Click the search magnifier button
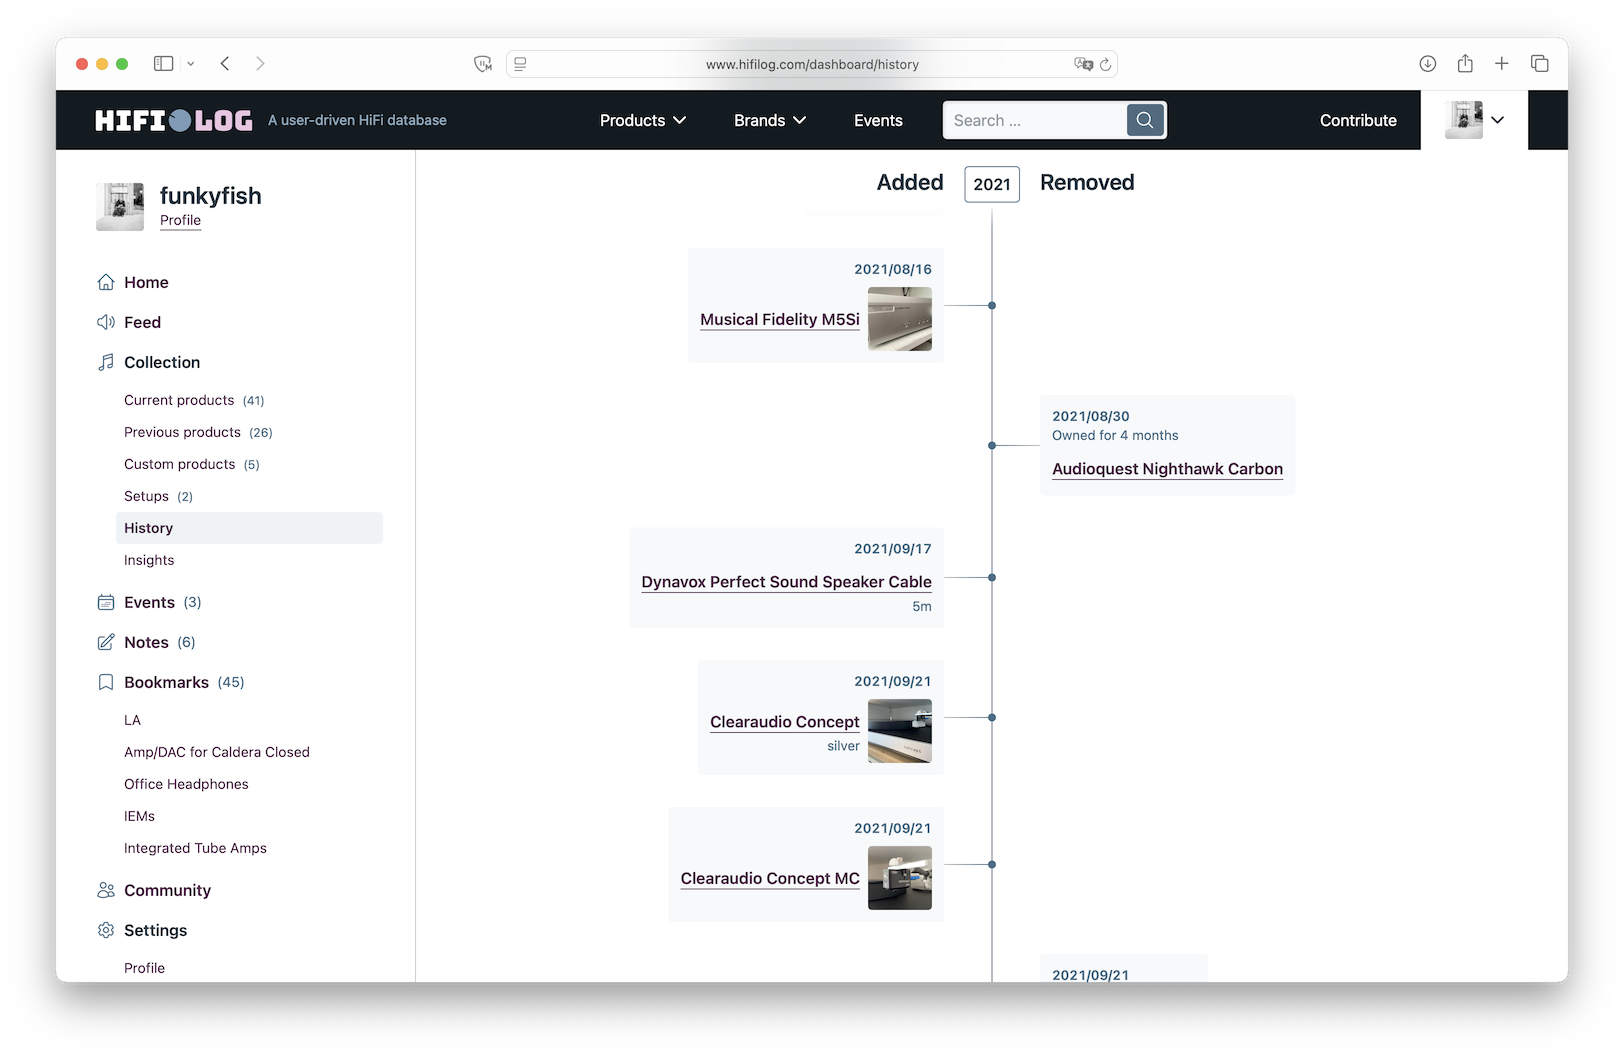The width and height of the screenshot is (1624, 1056). (x=1145, y=120)
